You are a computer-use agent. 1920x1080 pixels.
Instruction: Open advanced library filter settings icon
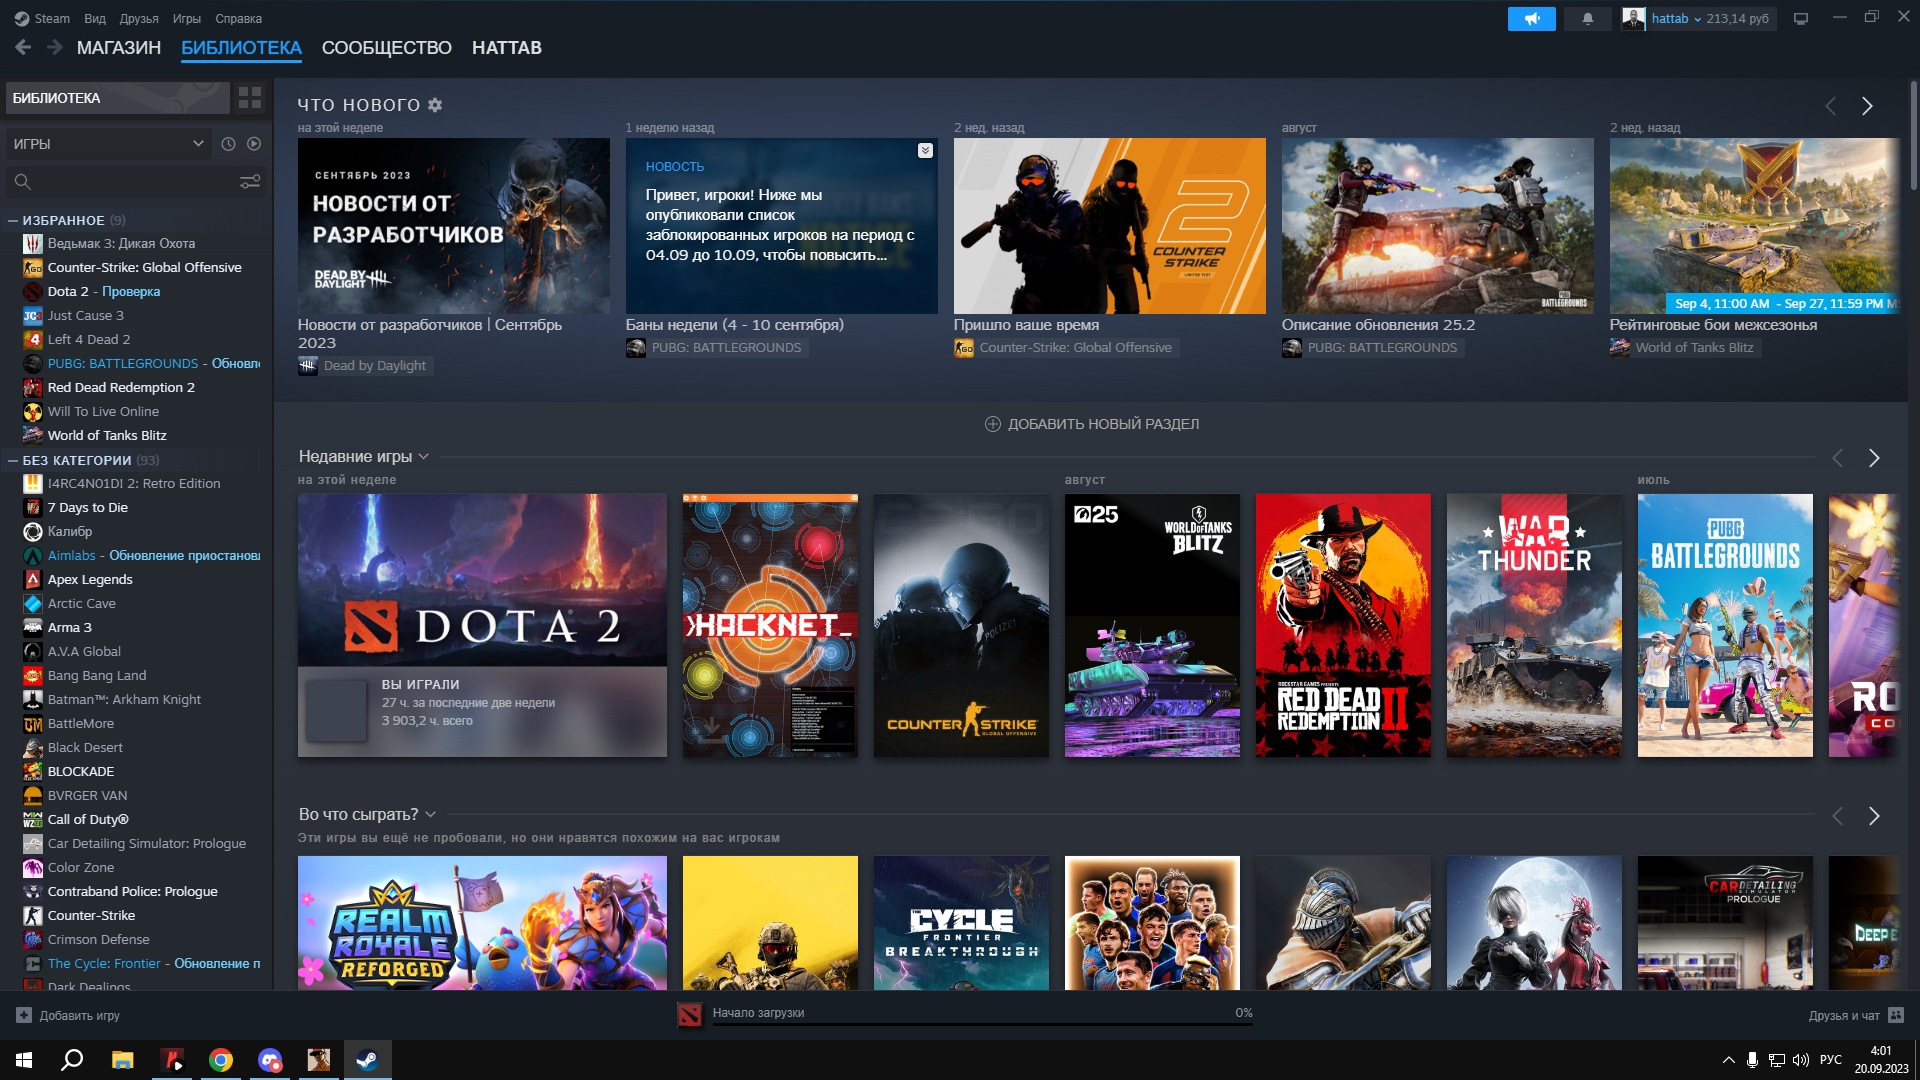coord(250,181)
